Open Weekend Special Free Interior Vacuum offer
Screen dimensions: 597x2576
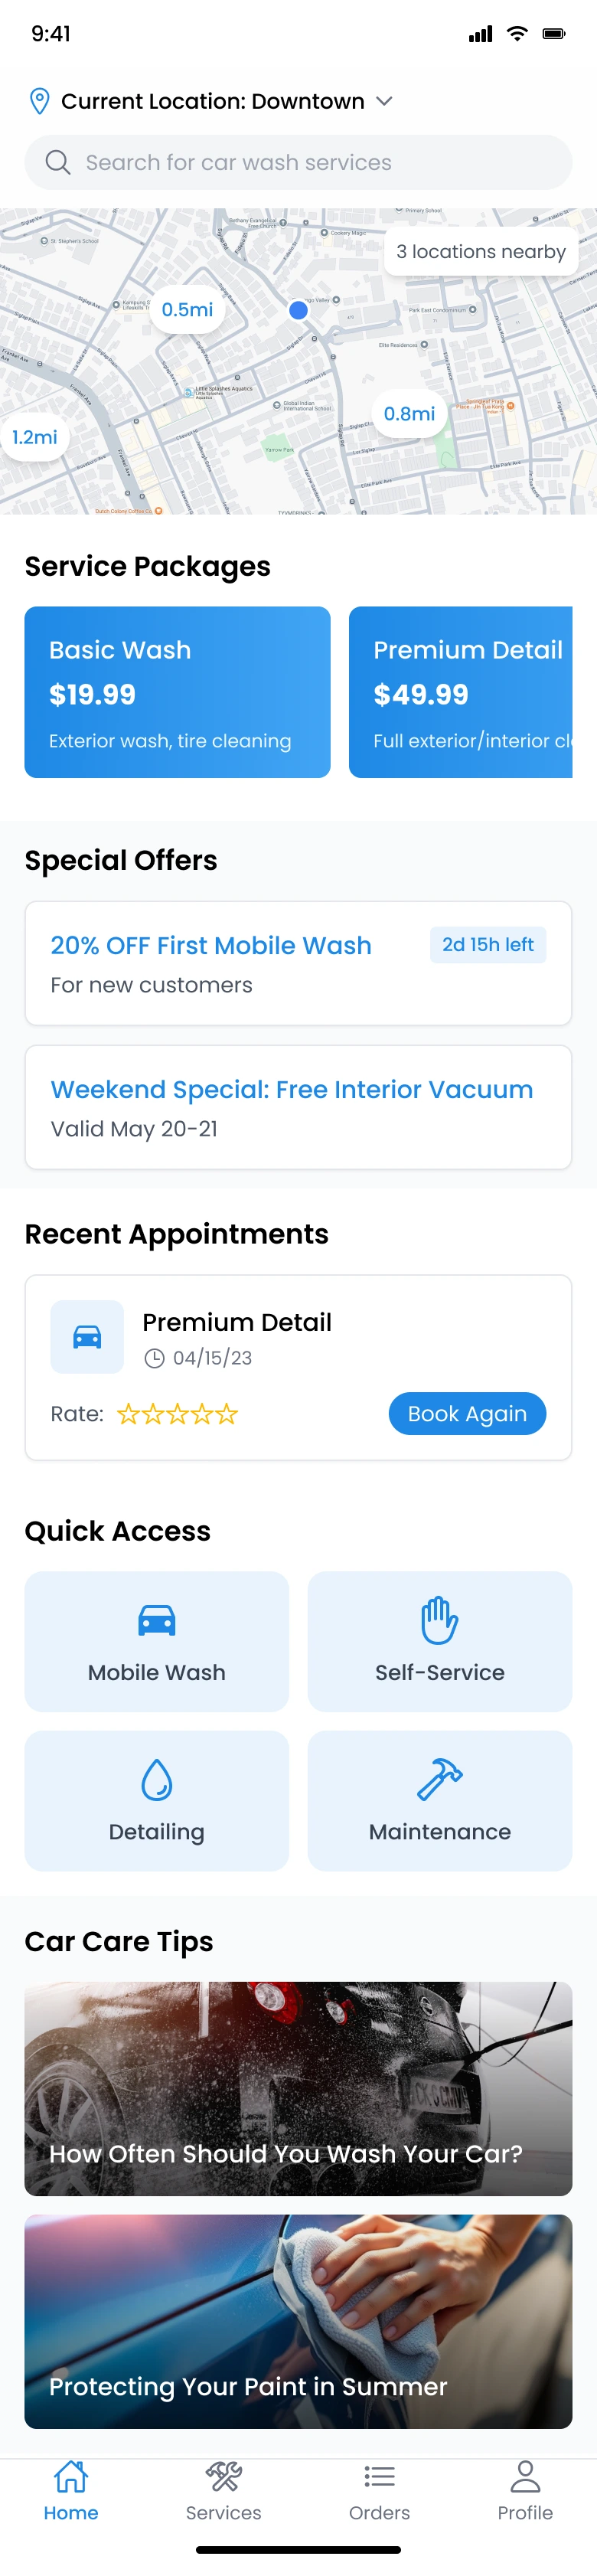[298, 1107]
